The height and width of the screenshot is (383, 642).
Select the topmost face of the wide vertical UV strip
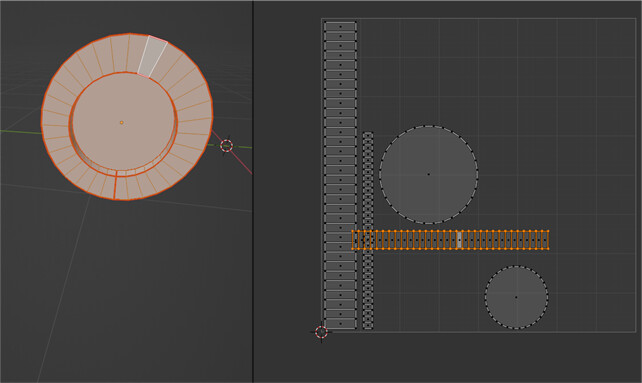[x=340, y=26]
